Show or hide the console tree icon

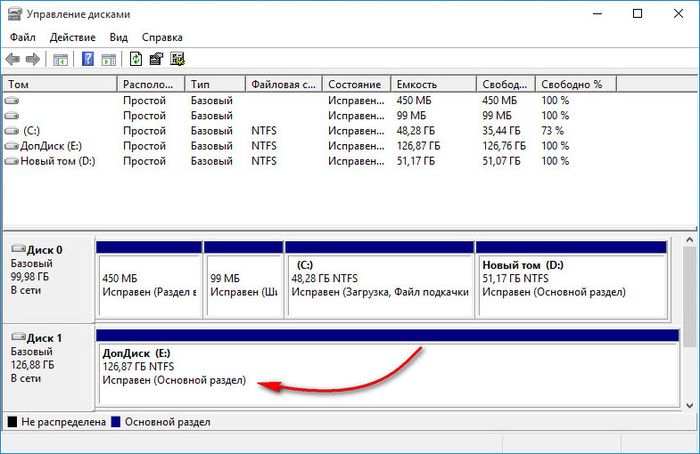pyautogui.click(x=60, y=59)
